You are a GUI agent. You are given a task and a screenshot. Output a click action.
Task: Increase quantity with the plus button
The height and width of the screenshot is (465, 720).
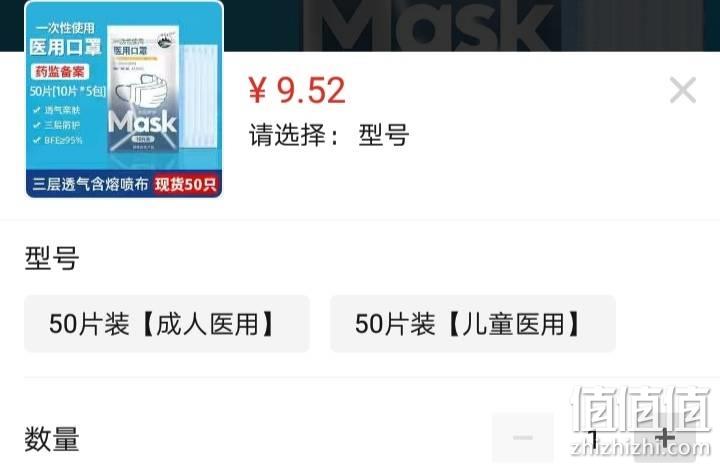click(x=664, y=437)
